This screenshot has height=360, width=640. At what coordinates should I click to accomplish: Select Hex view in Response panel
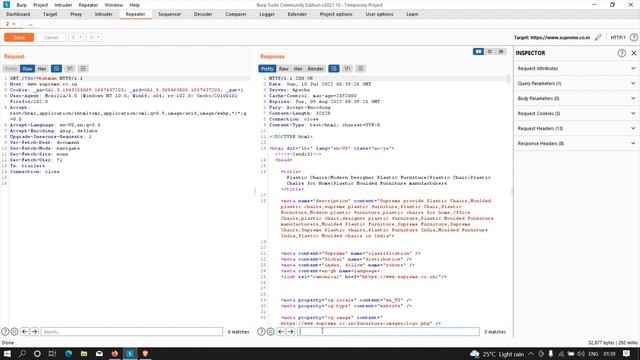click(298, 69)
